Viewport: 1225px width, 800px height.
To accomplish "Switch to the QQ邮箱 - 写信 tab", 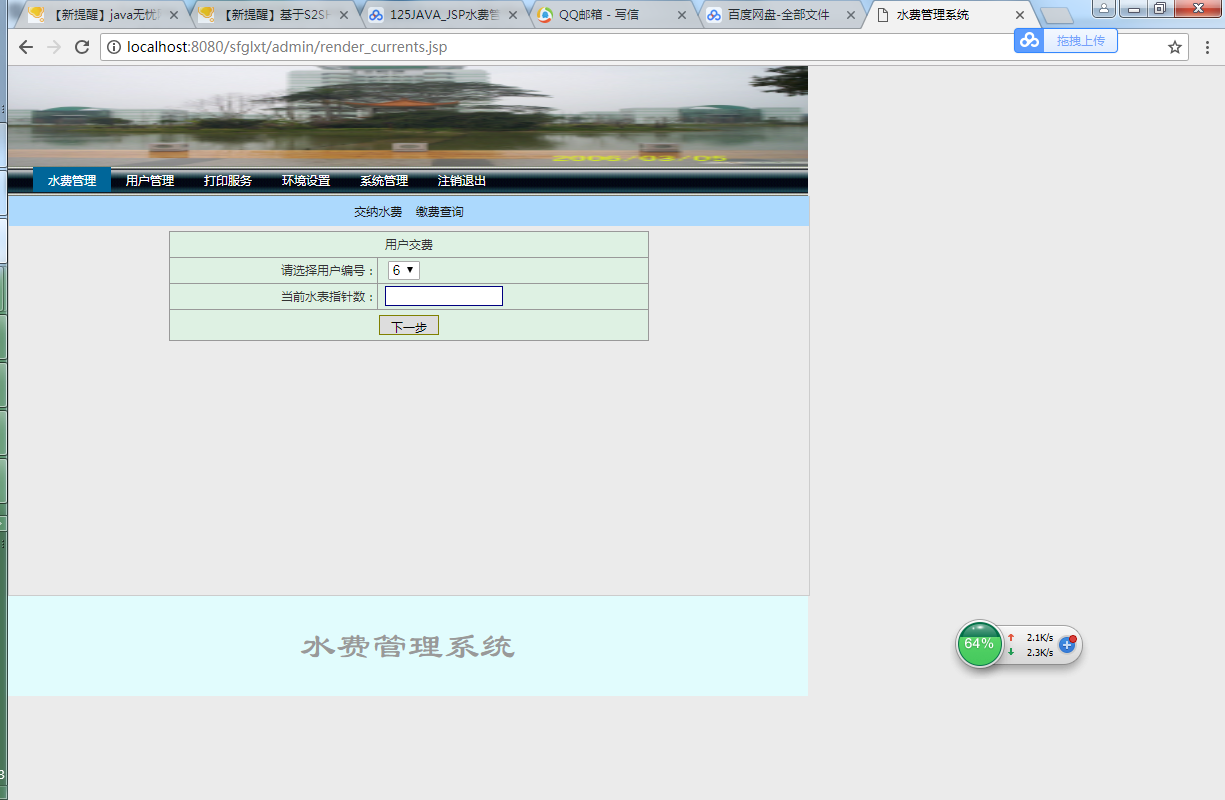I will [x=610, y=15].
